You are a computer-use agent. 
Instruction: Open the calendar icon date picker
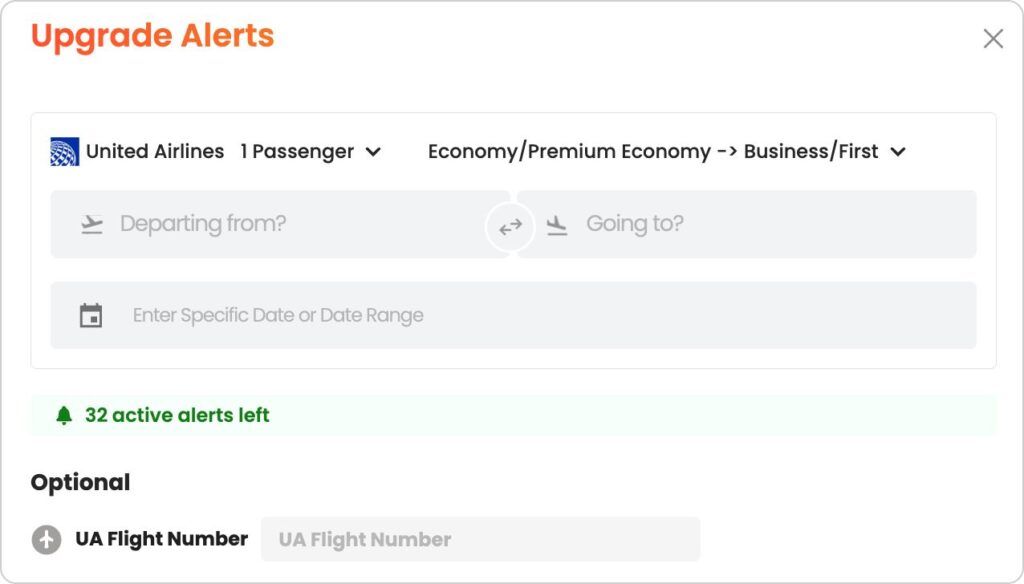(91, 316)
